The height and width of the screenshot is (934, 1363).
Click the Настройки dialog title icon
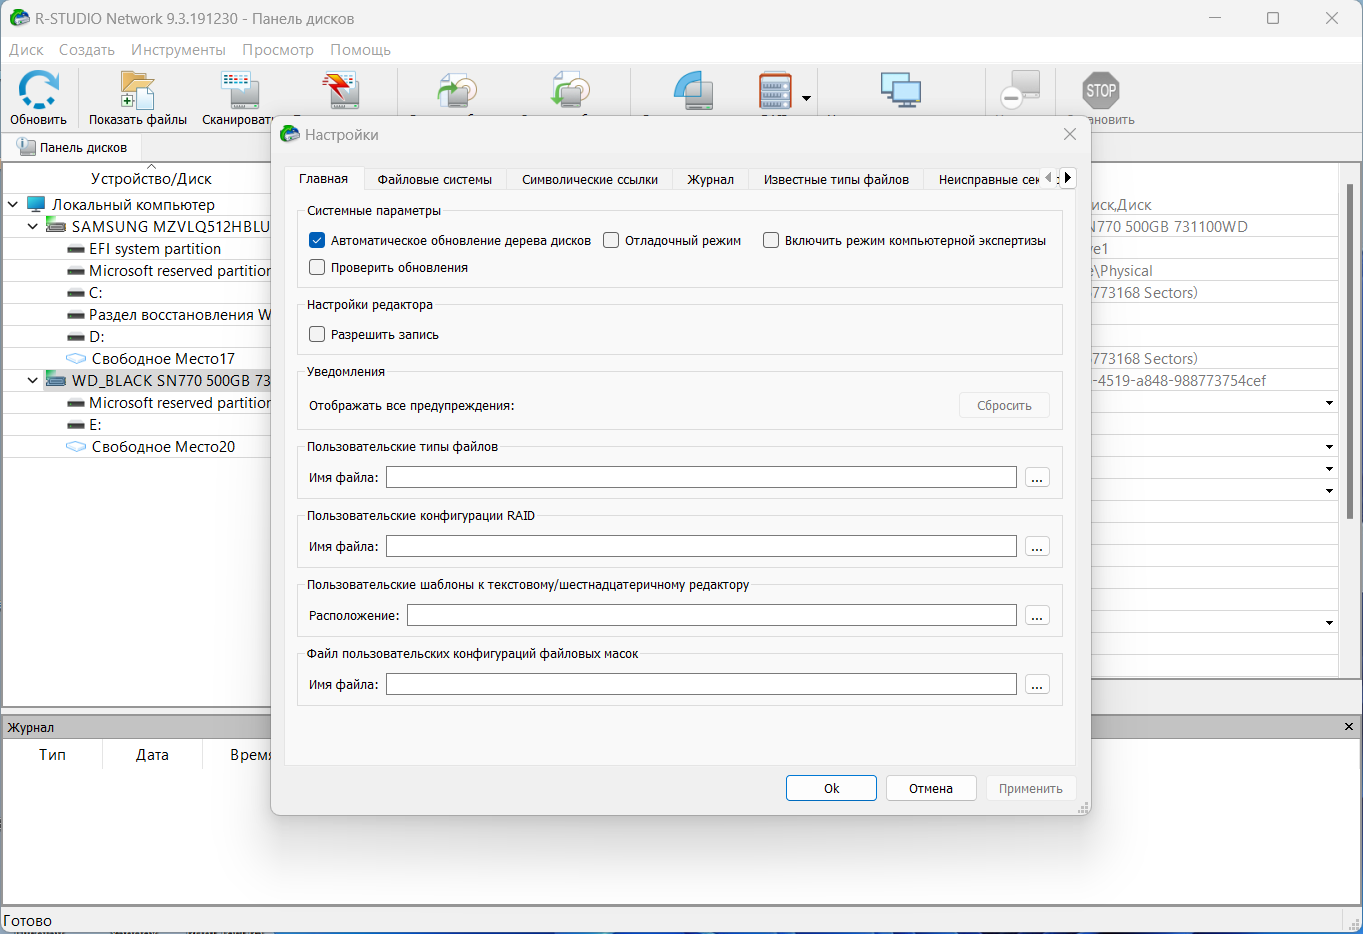pos(290,134)
